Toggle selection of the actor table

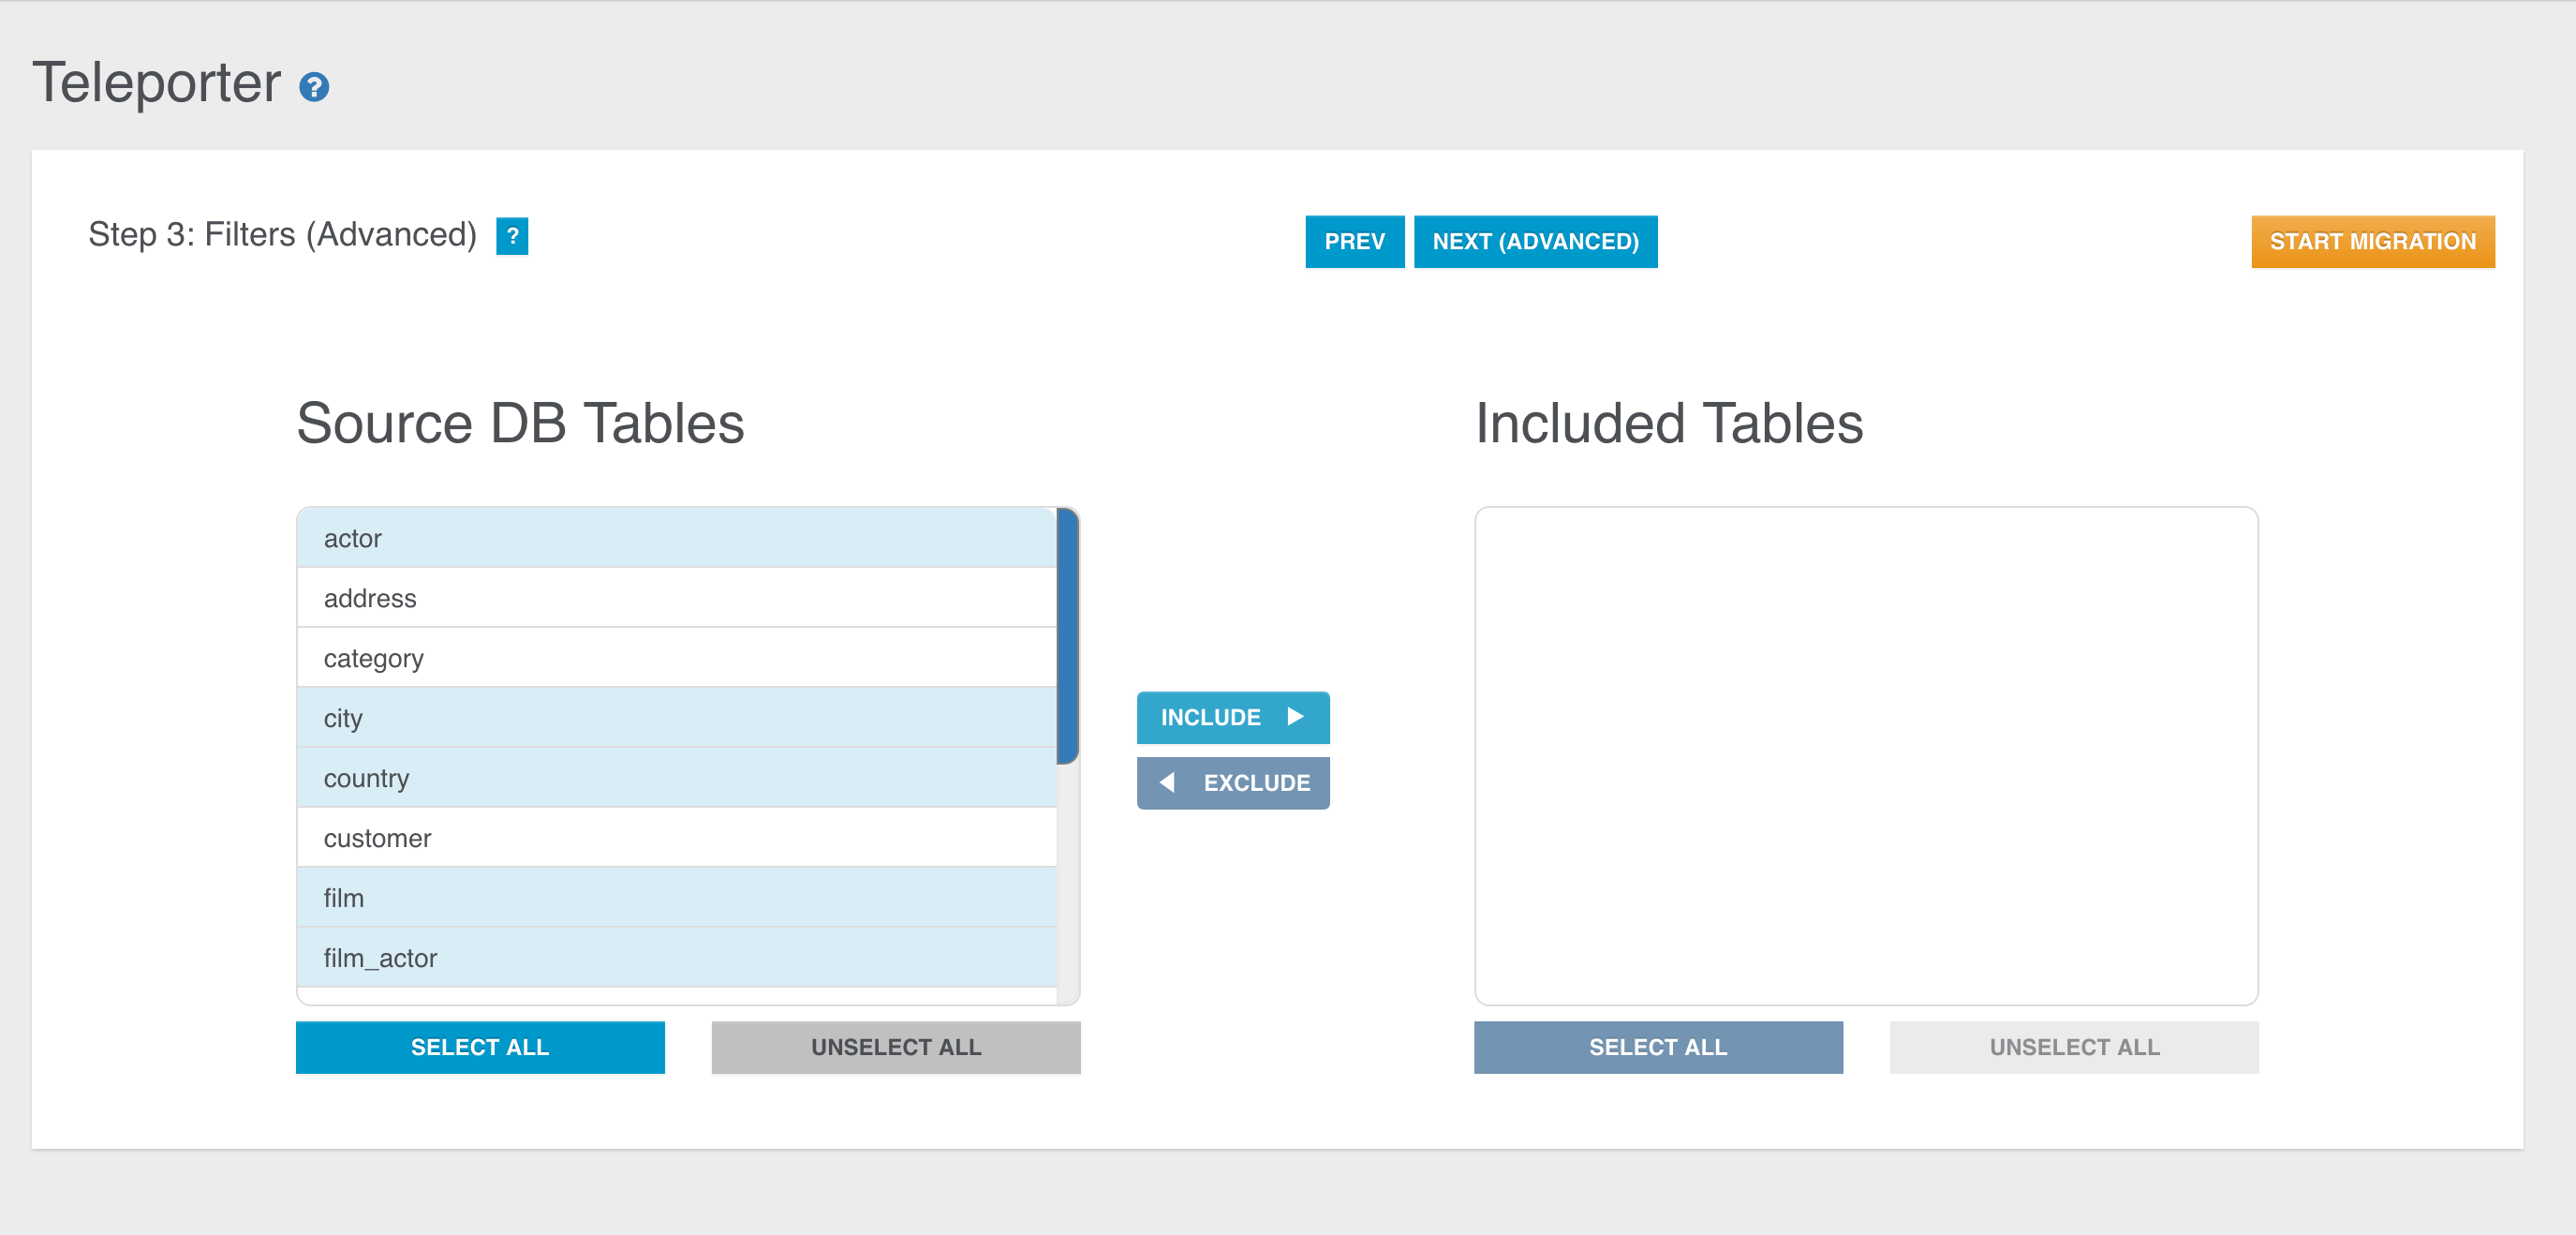(676, 538)
